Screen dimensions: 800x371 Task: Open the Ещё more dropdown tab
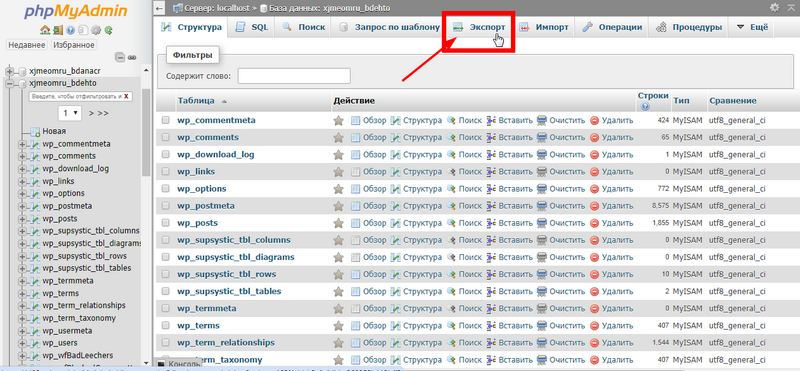(x=752, y=27)
